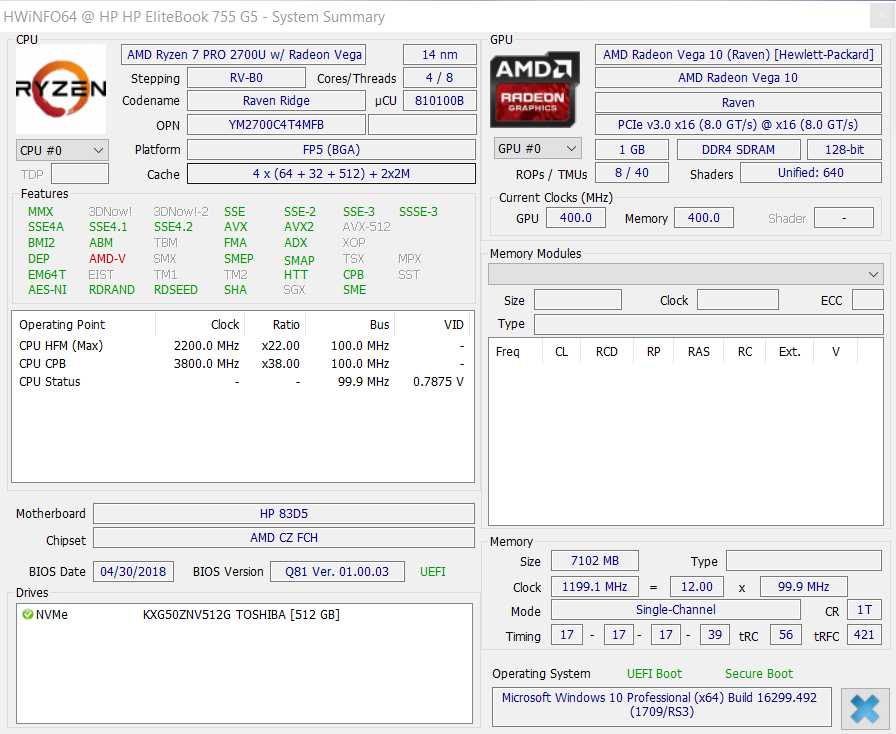Click the CR value 1T
The height and width of the screenshot is (734, 896).
pyautogui.click(x=865, y=610)
